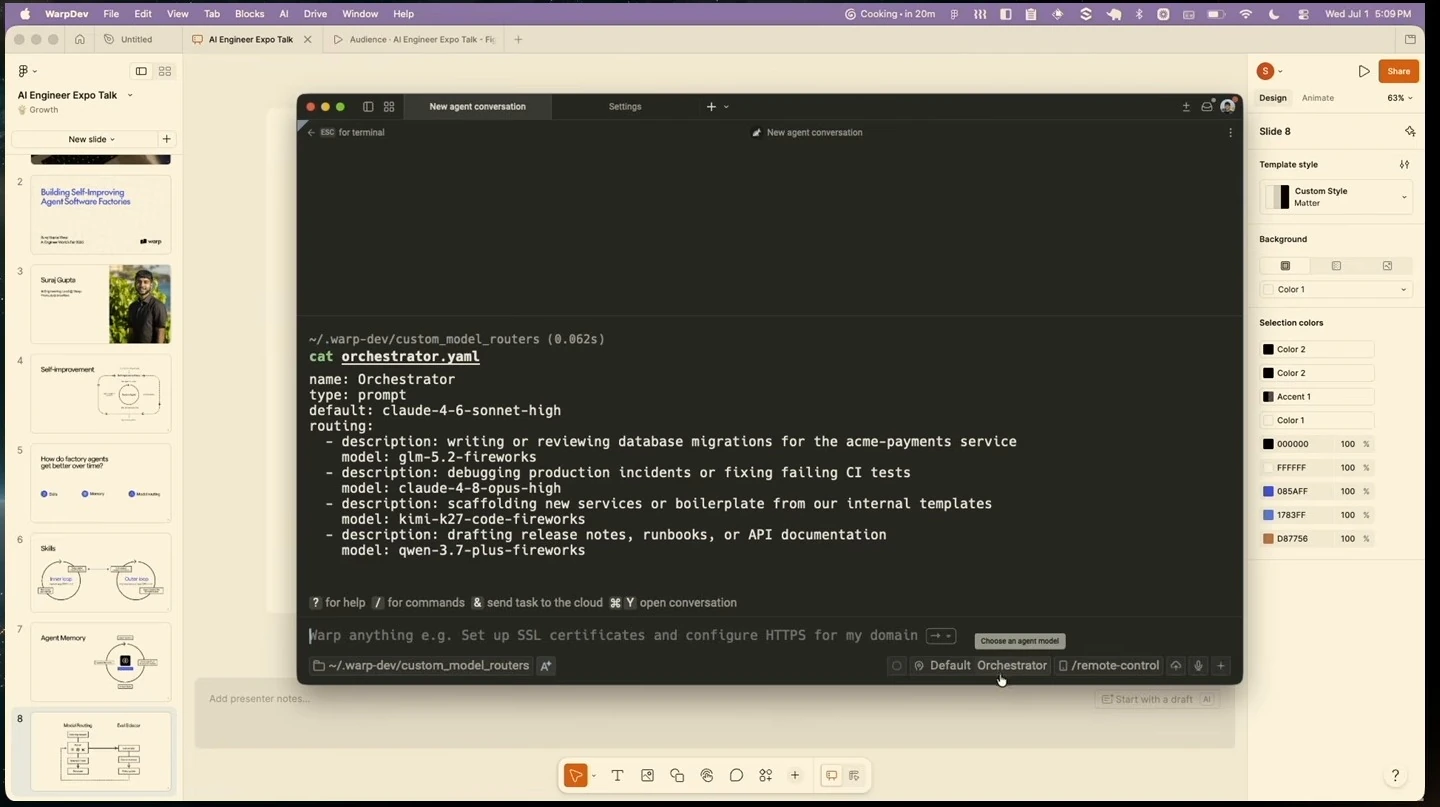
Task: Select solid fill background type
Action: click(1285, 265)
